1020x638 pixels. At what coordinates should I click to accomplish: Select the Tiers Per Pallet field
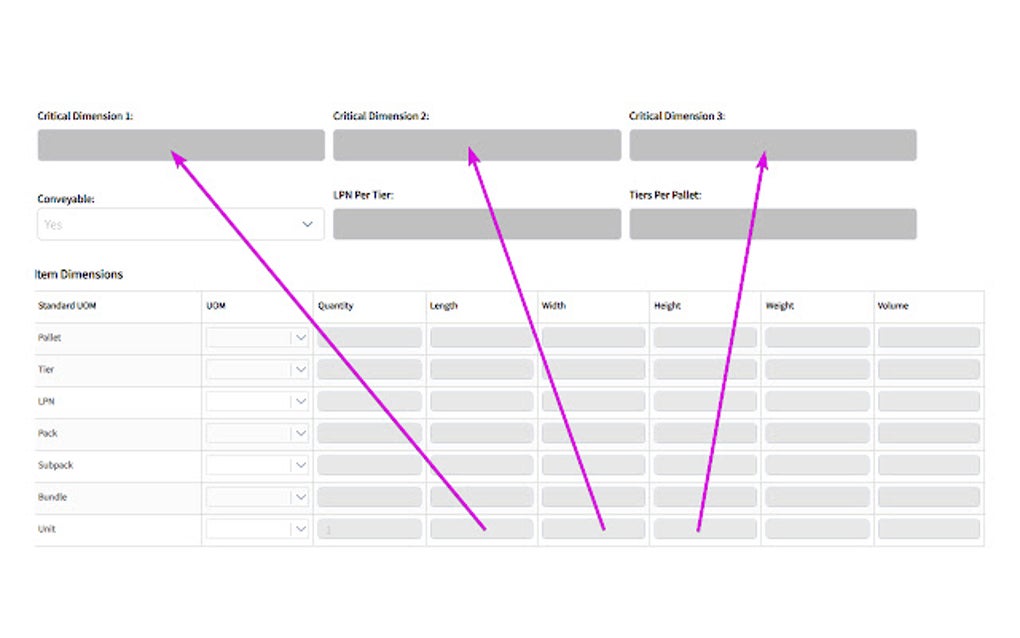pyautogui.click(x=772, y=224)
